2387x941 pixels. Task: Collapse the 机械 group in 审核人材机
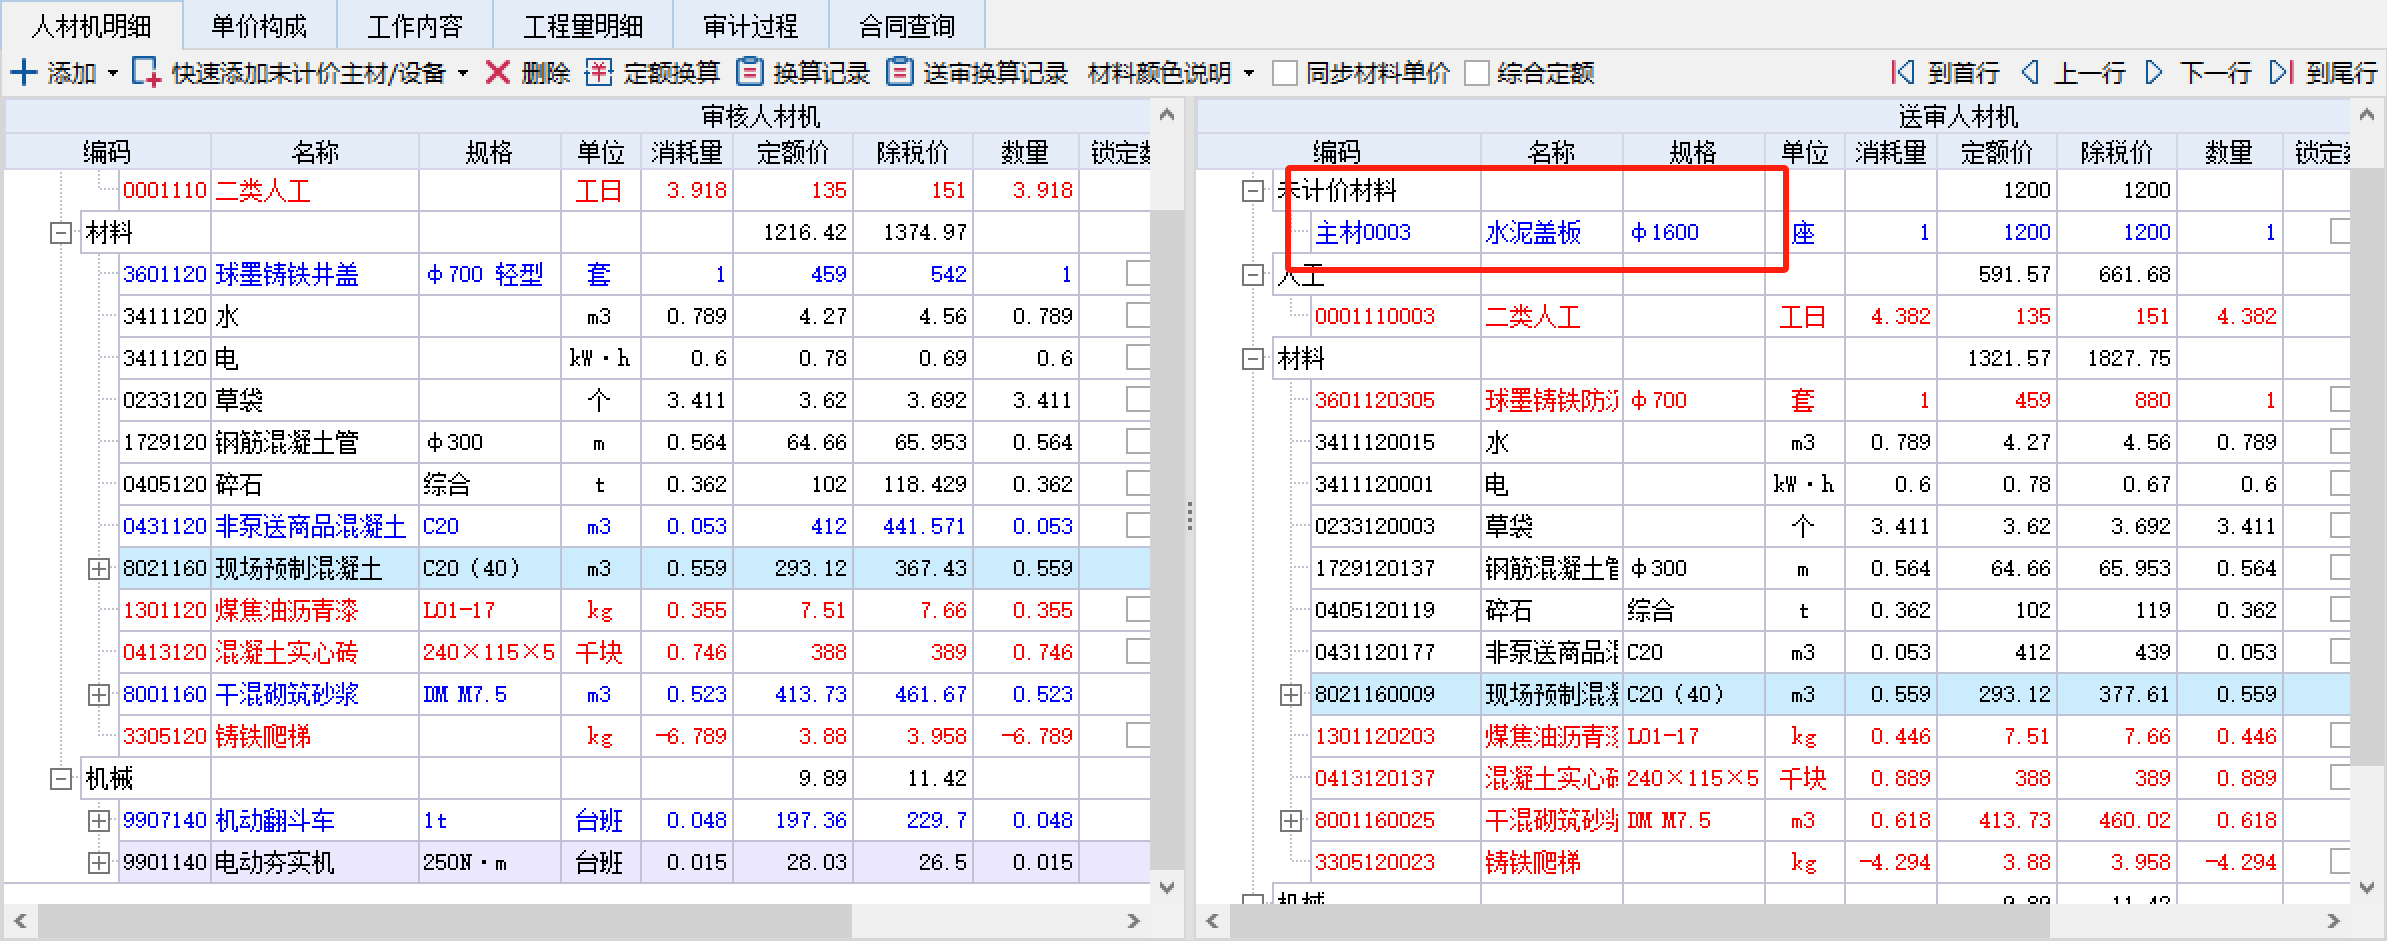point(61,779)
